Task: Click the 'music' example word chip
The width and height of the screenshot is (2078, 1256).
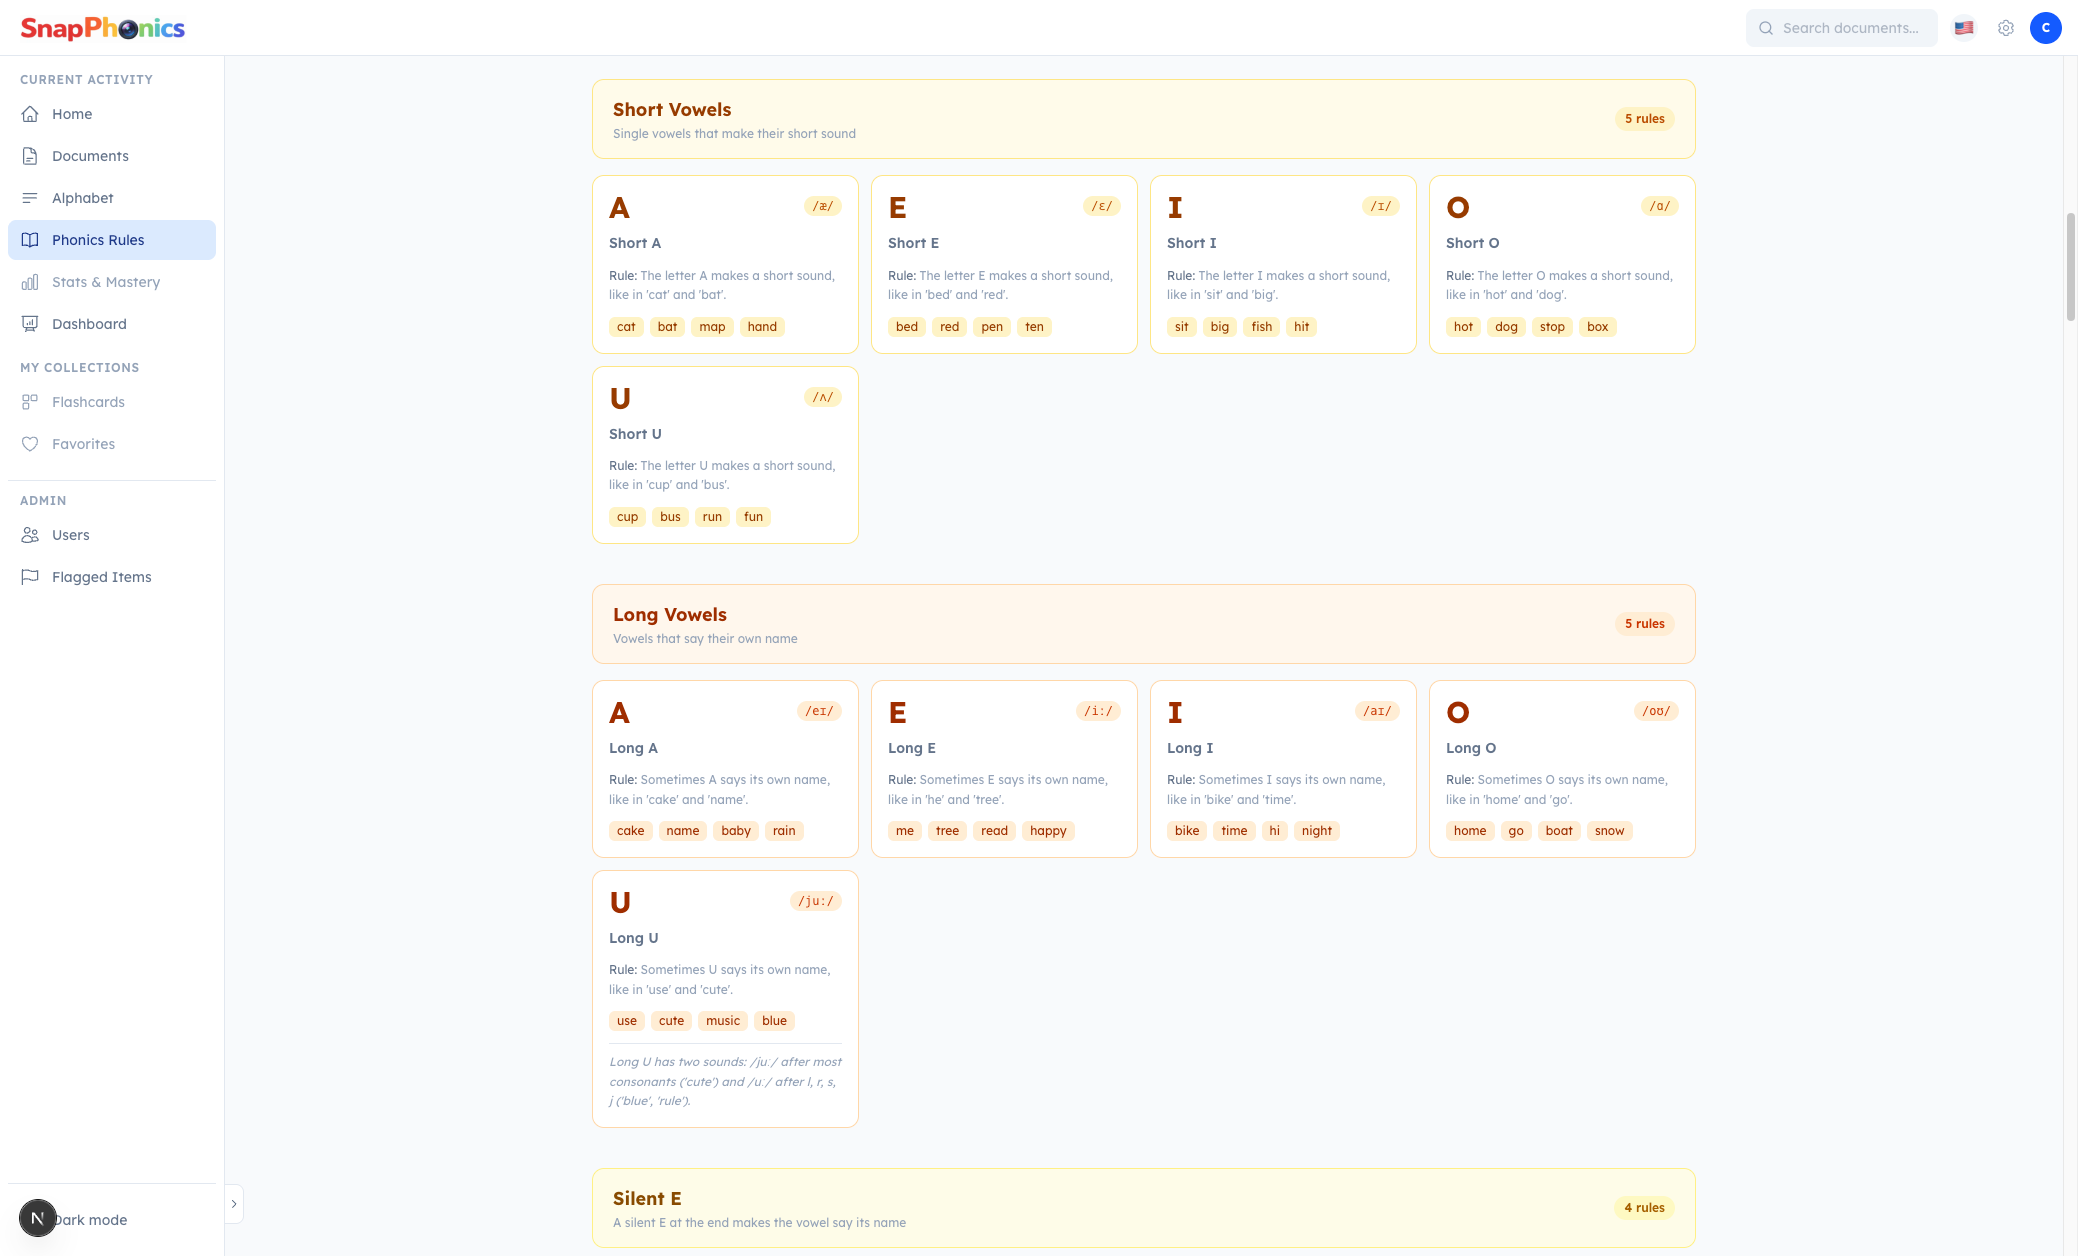Action: 722,1021
